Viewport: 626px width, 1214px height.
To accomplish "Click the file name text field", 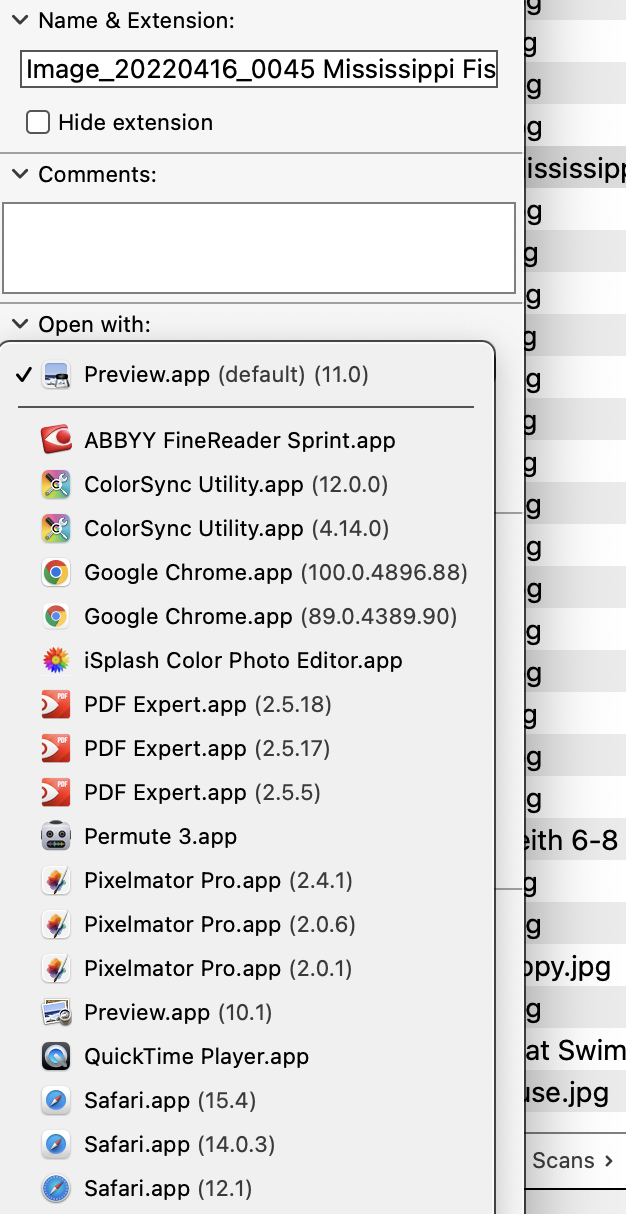I will 259,70.
